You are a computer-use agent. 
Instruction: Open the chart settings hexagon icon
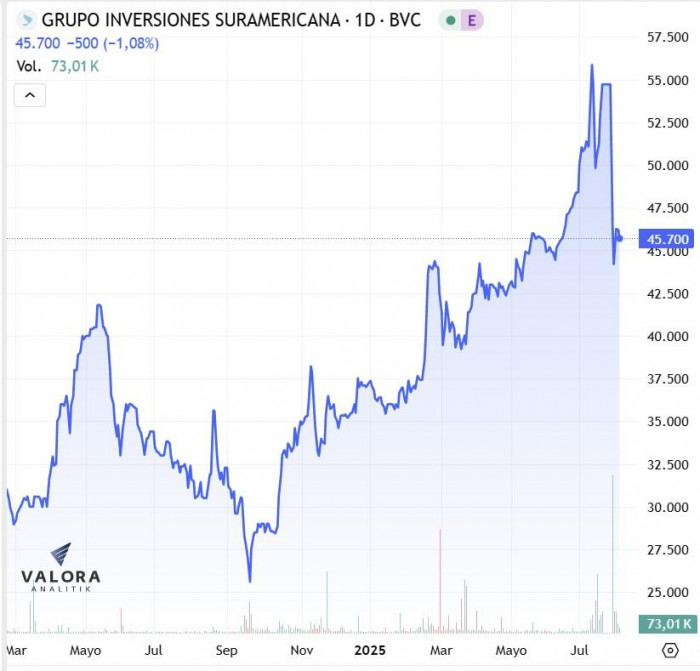coord(670,650)
